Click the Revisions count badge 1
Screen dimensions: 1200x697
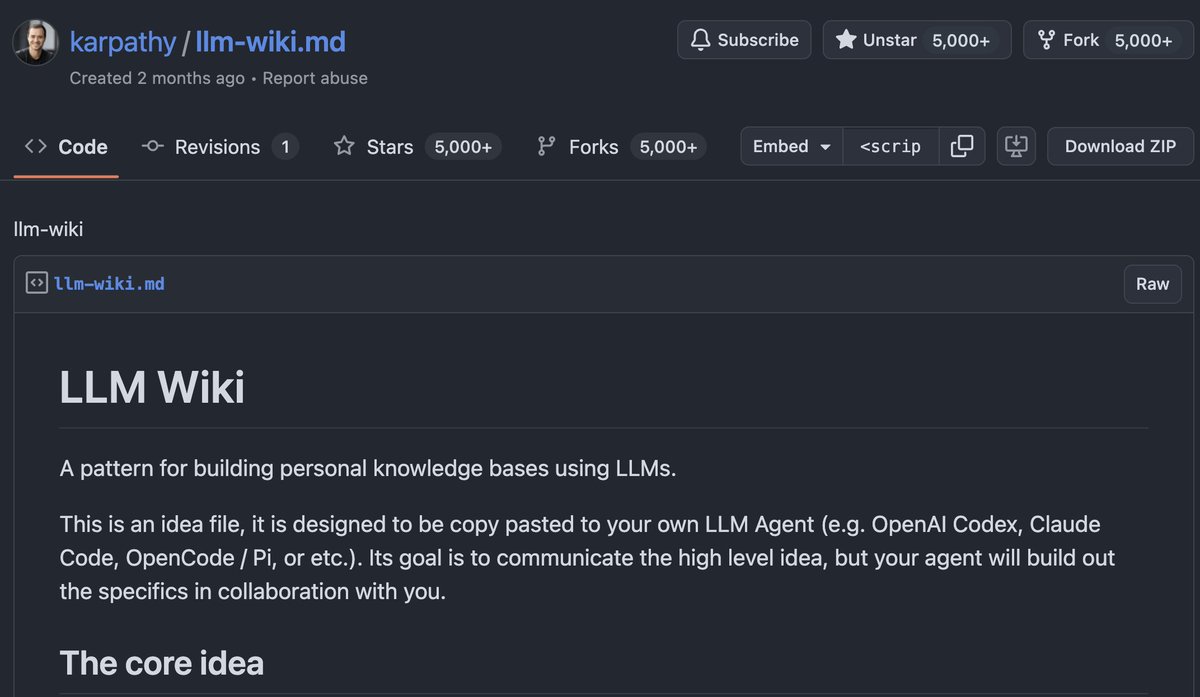tap(285, 147)
